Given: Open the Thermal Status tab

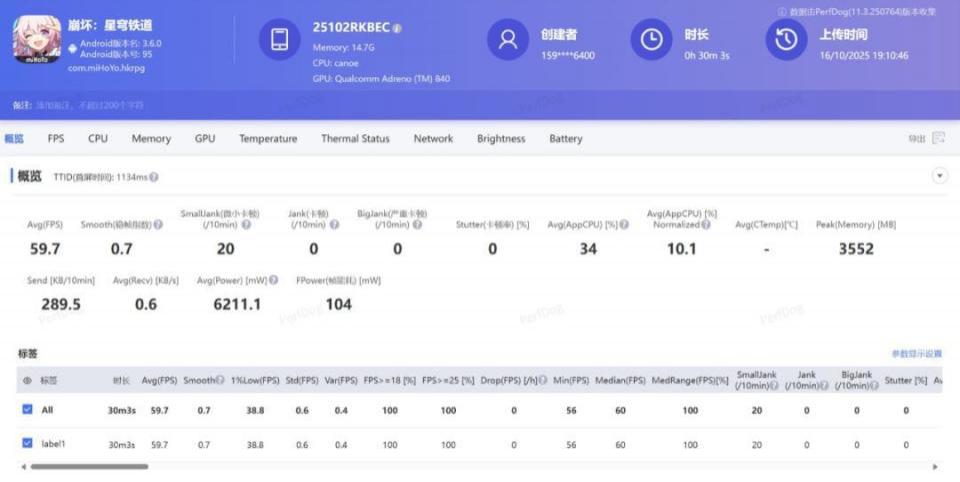Looking at the screenshot, I should [x=355, y=139].
